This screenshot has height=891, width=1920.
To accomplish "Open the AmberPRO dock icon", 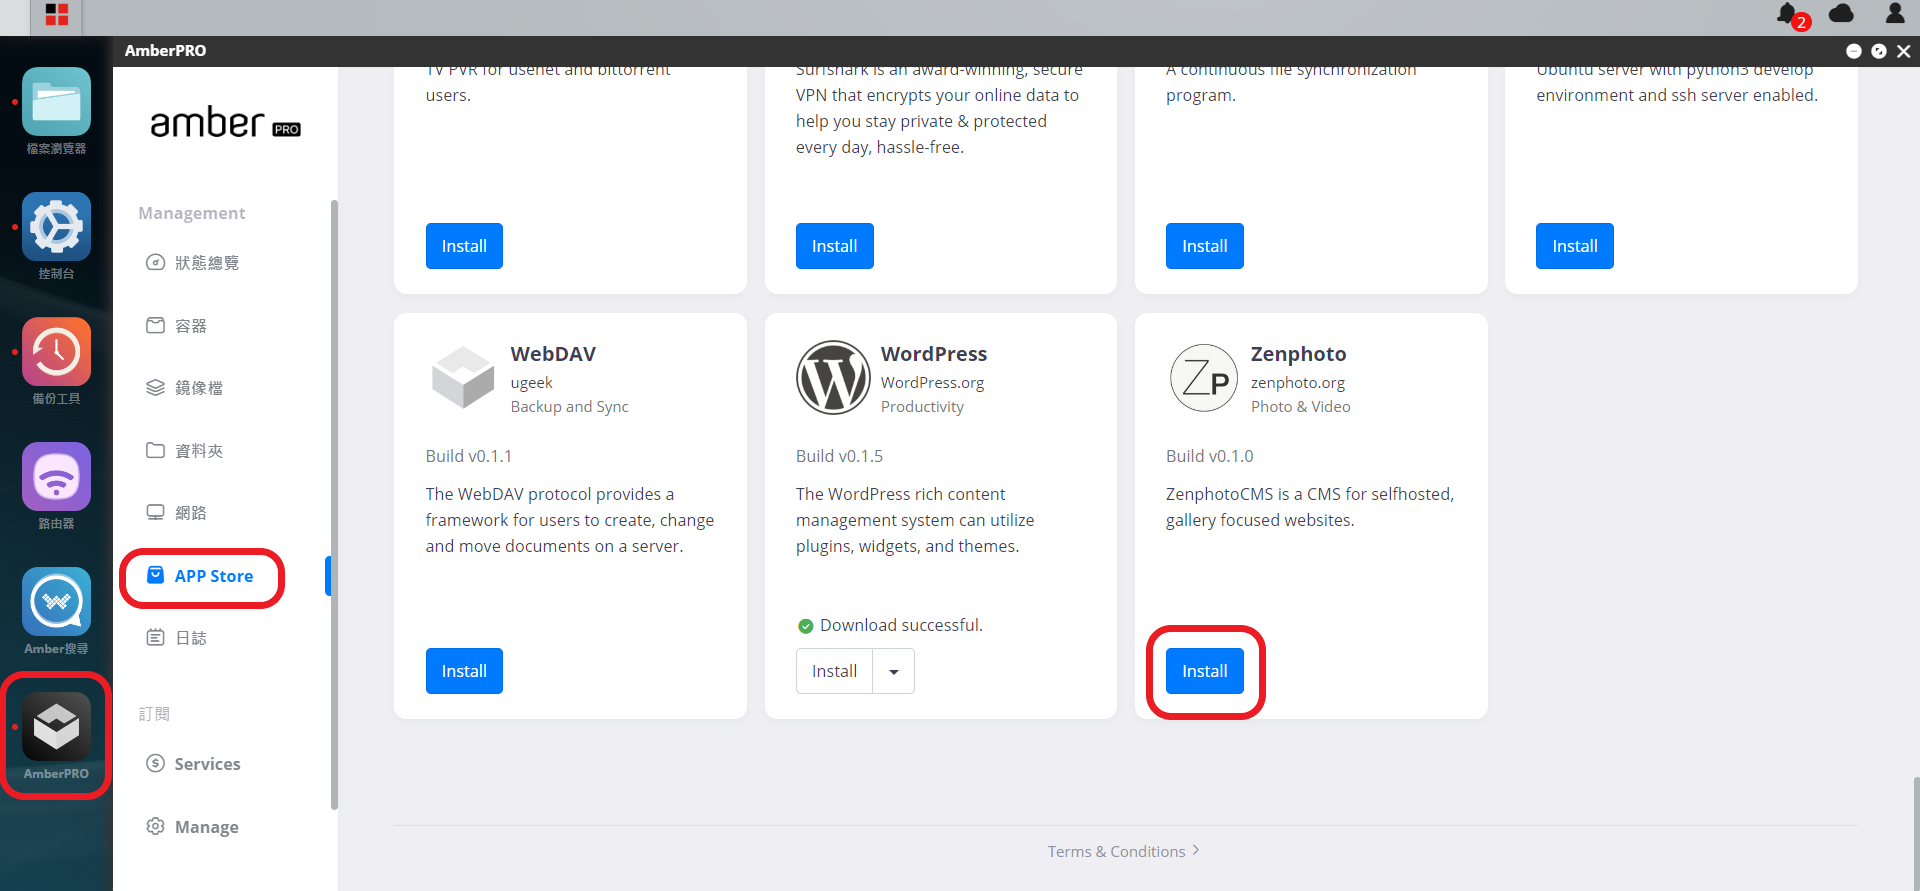I will [56, 727].
